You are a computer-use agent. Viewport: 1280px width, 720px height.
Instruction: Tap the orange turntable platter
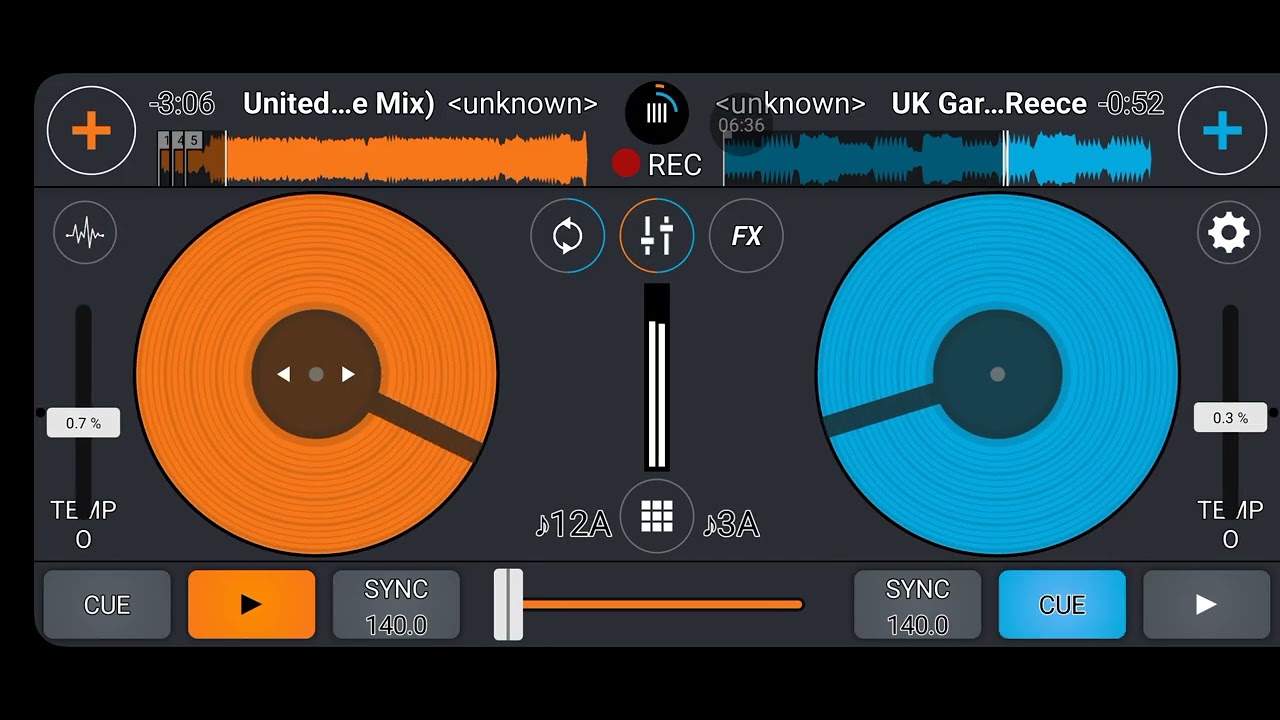316,374
